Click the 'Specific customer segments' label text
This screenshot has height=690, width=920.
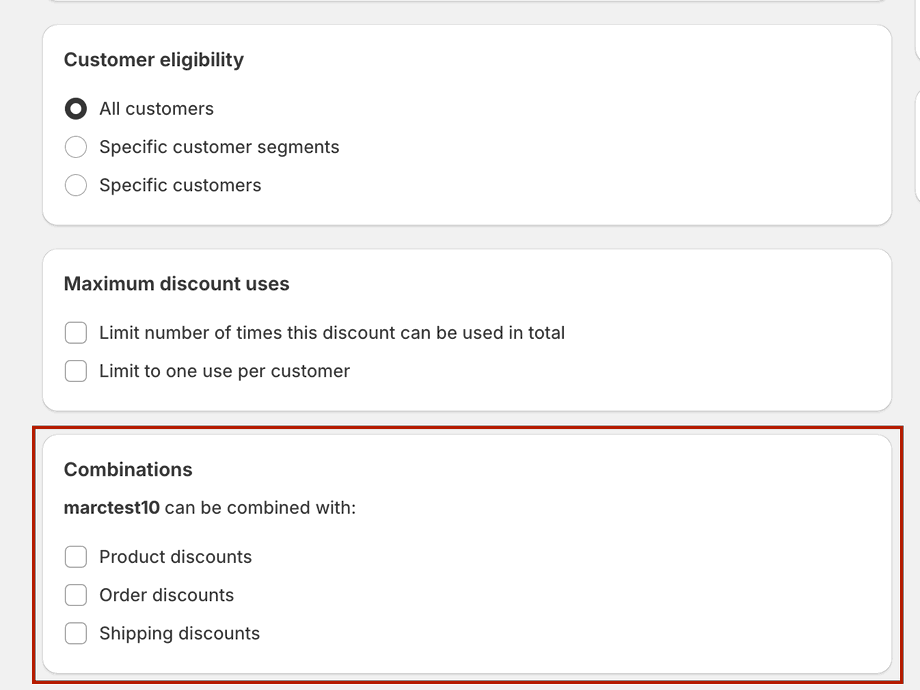click(219, 147)
